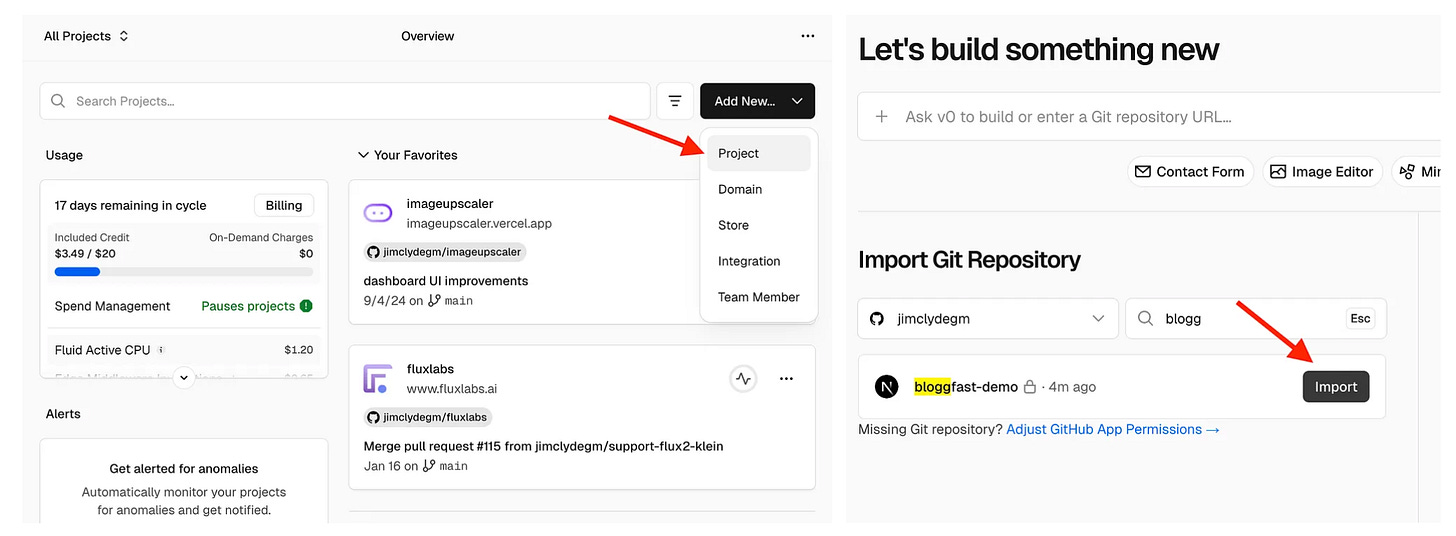Screen dimensions: 1456x536
Task: Click the included credit usage bar
Action: [184, 272]
